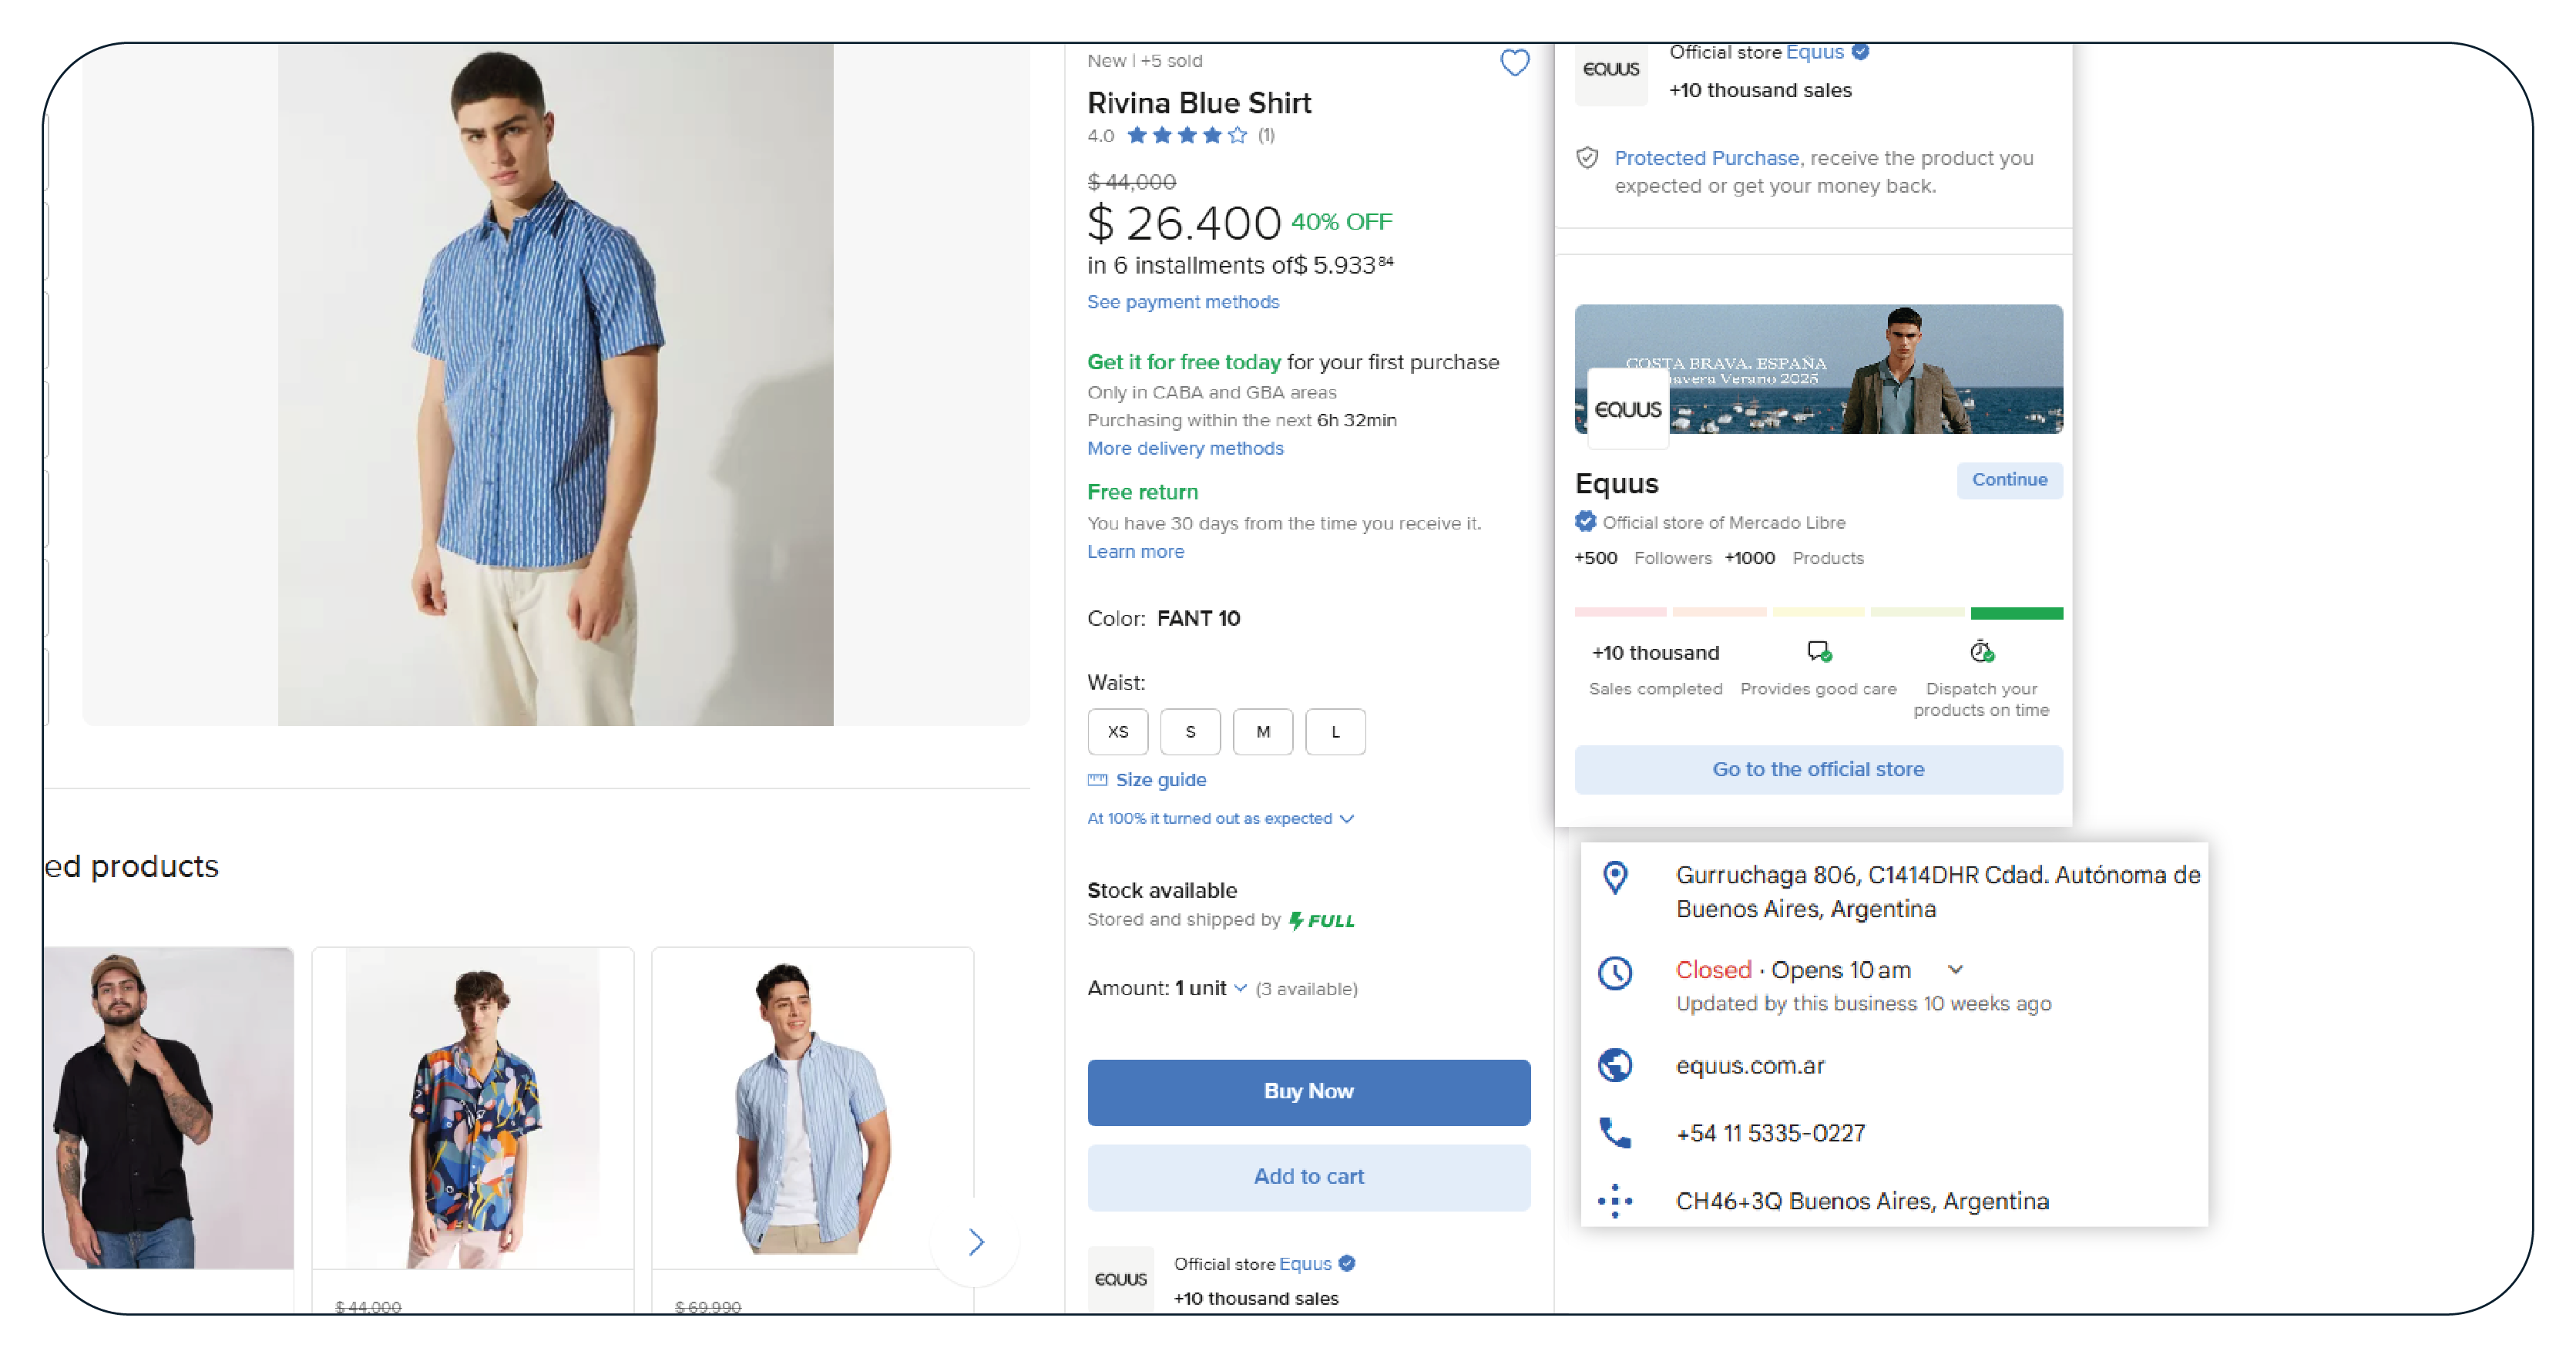Select size S
This screenshot has height=1358, width=2576.
tap(1190, 731)
